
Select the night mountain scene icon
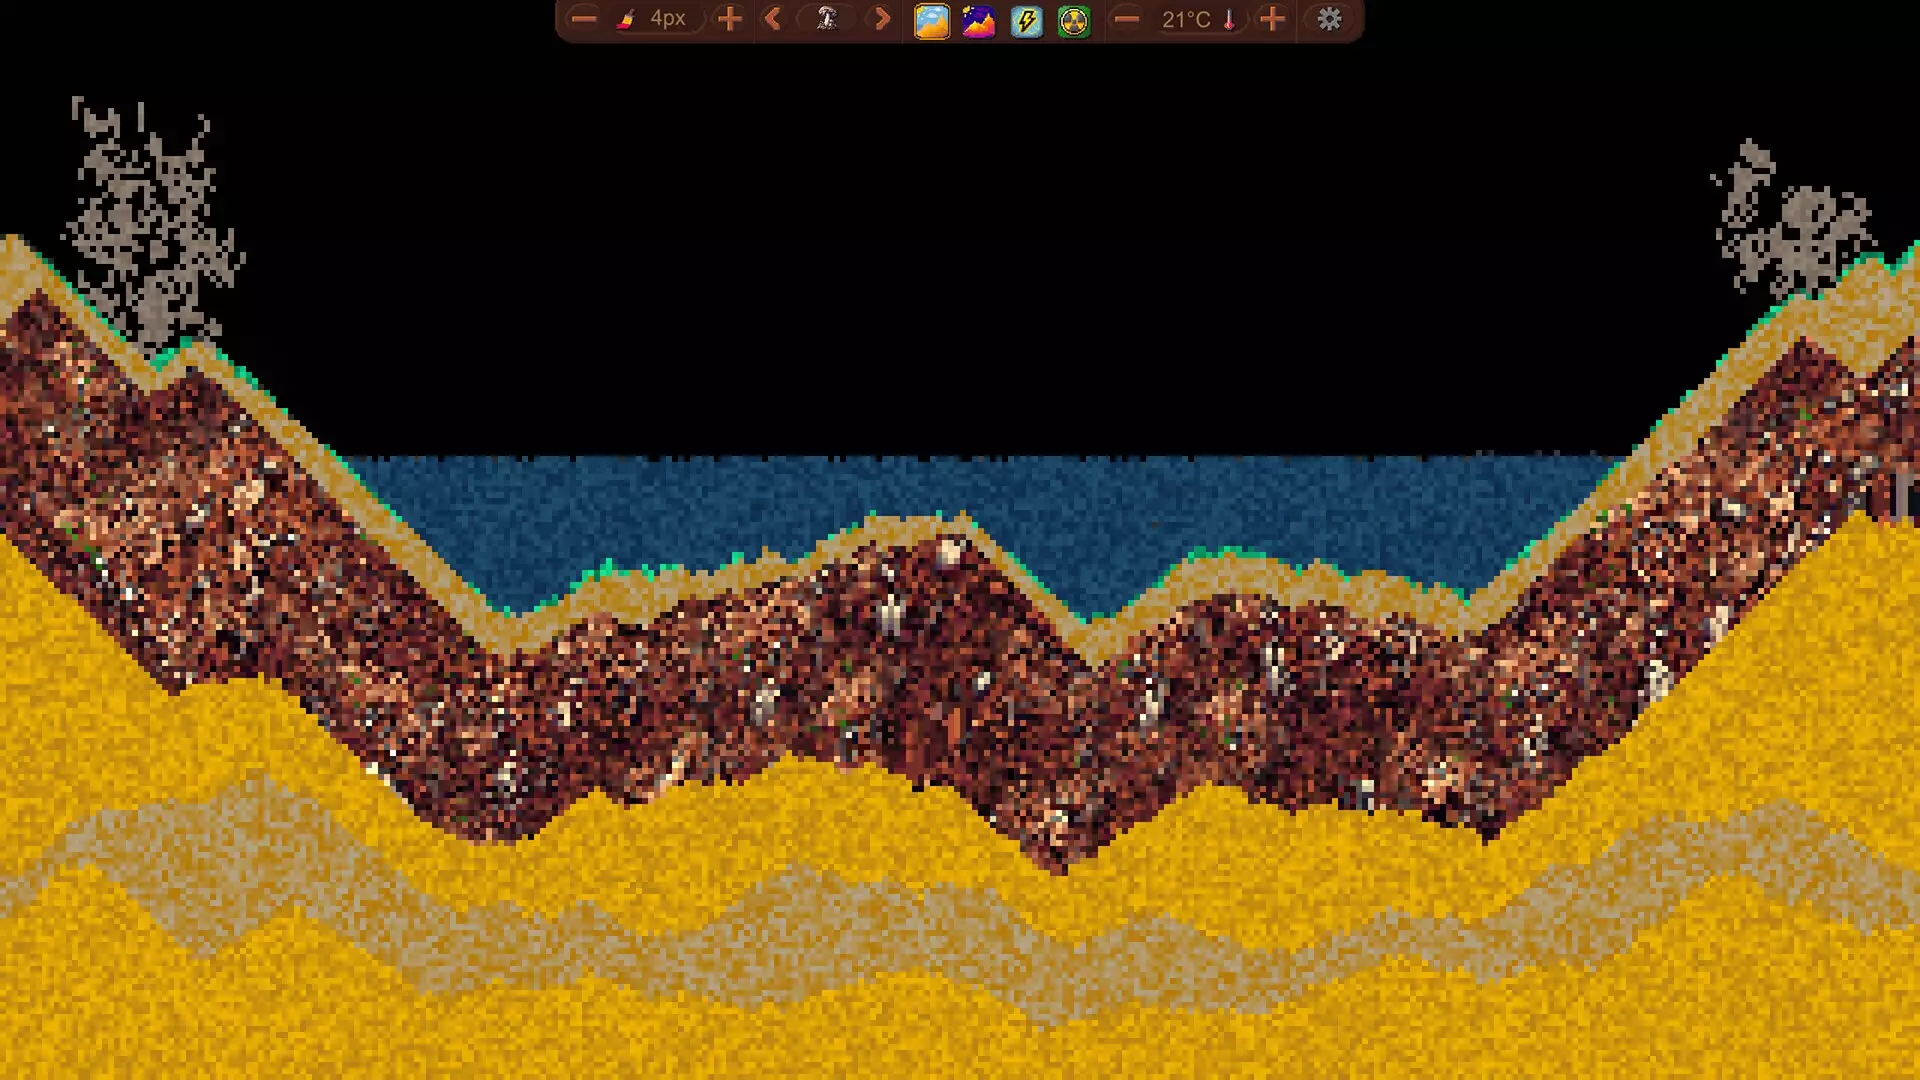pyautogui.click(x=977, y=19)
